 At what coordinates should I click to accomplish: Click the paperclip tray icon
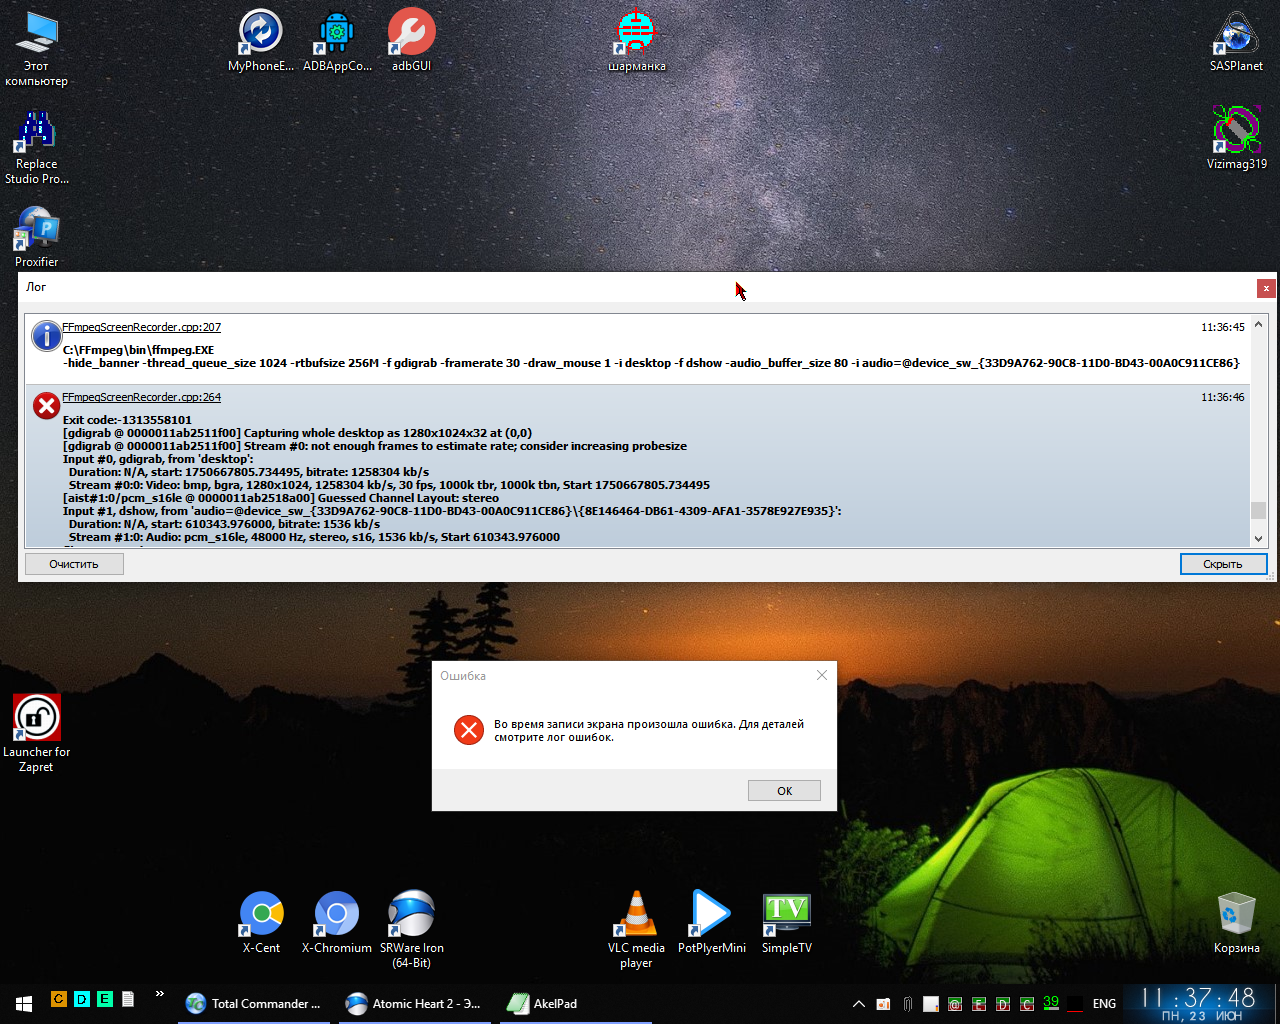(907, 1004)
